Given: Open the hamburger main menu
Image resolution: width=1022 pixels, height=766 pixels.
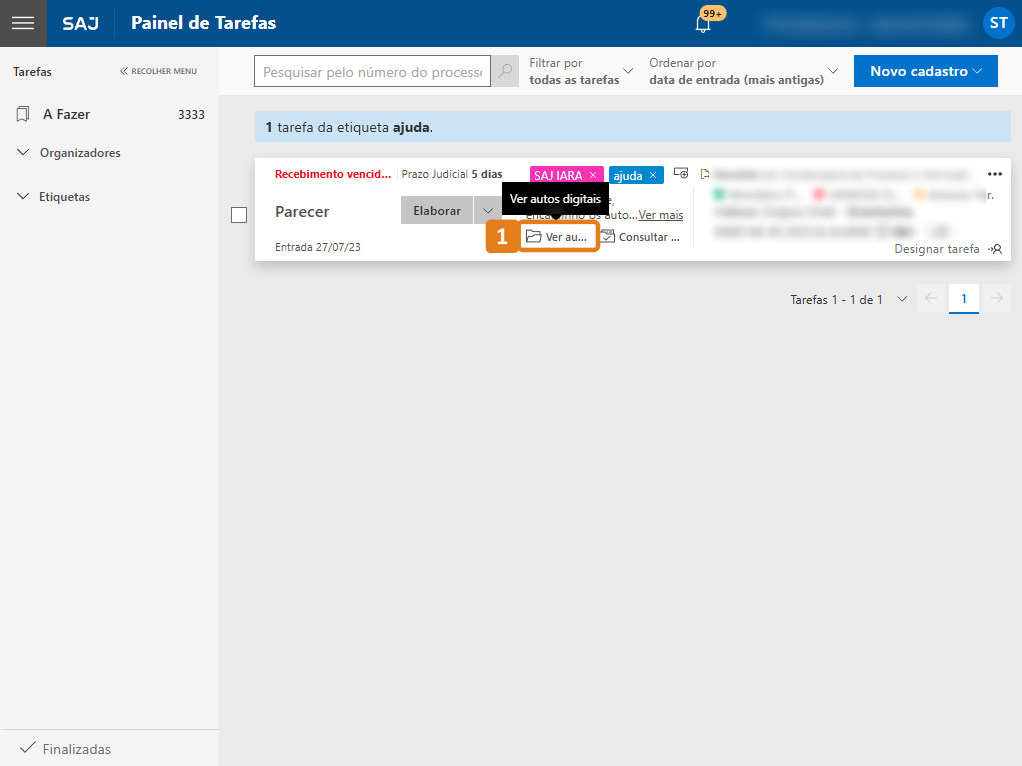Looking at the screenshot, I should coord(23,23).
